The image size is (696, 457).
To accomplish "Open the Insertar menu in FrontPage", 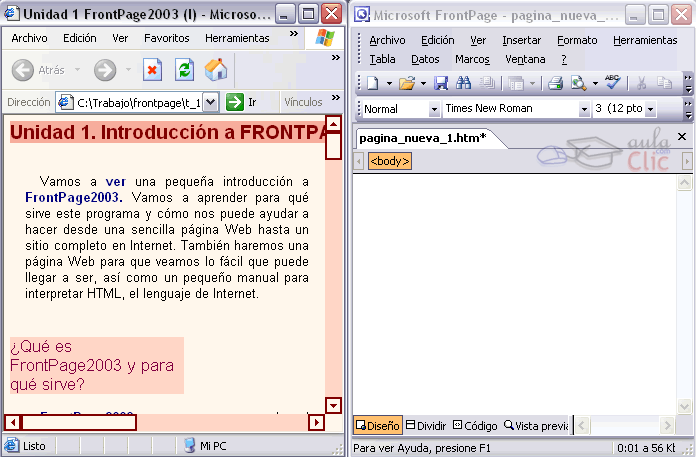I will coord(522,40).
